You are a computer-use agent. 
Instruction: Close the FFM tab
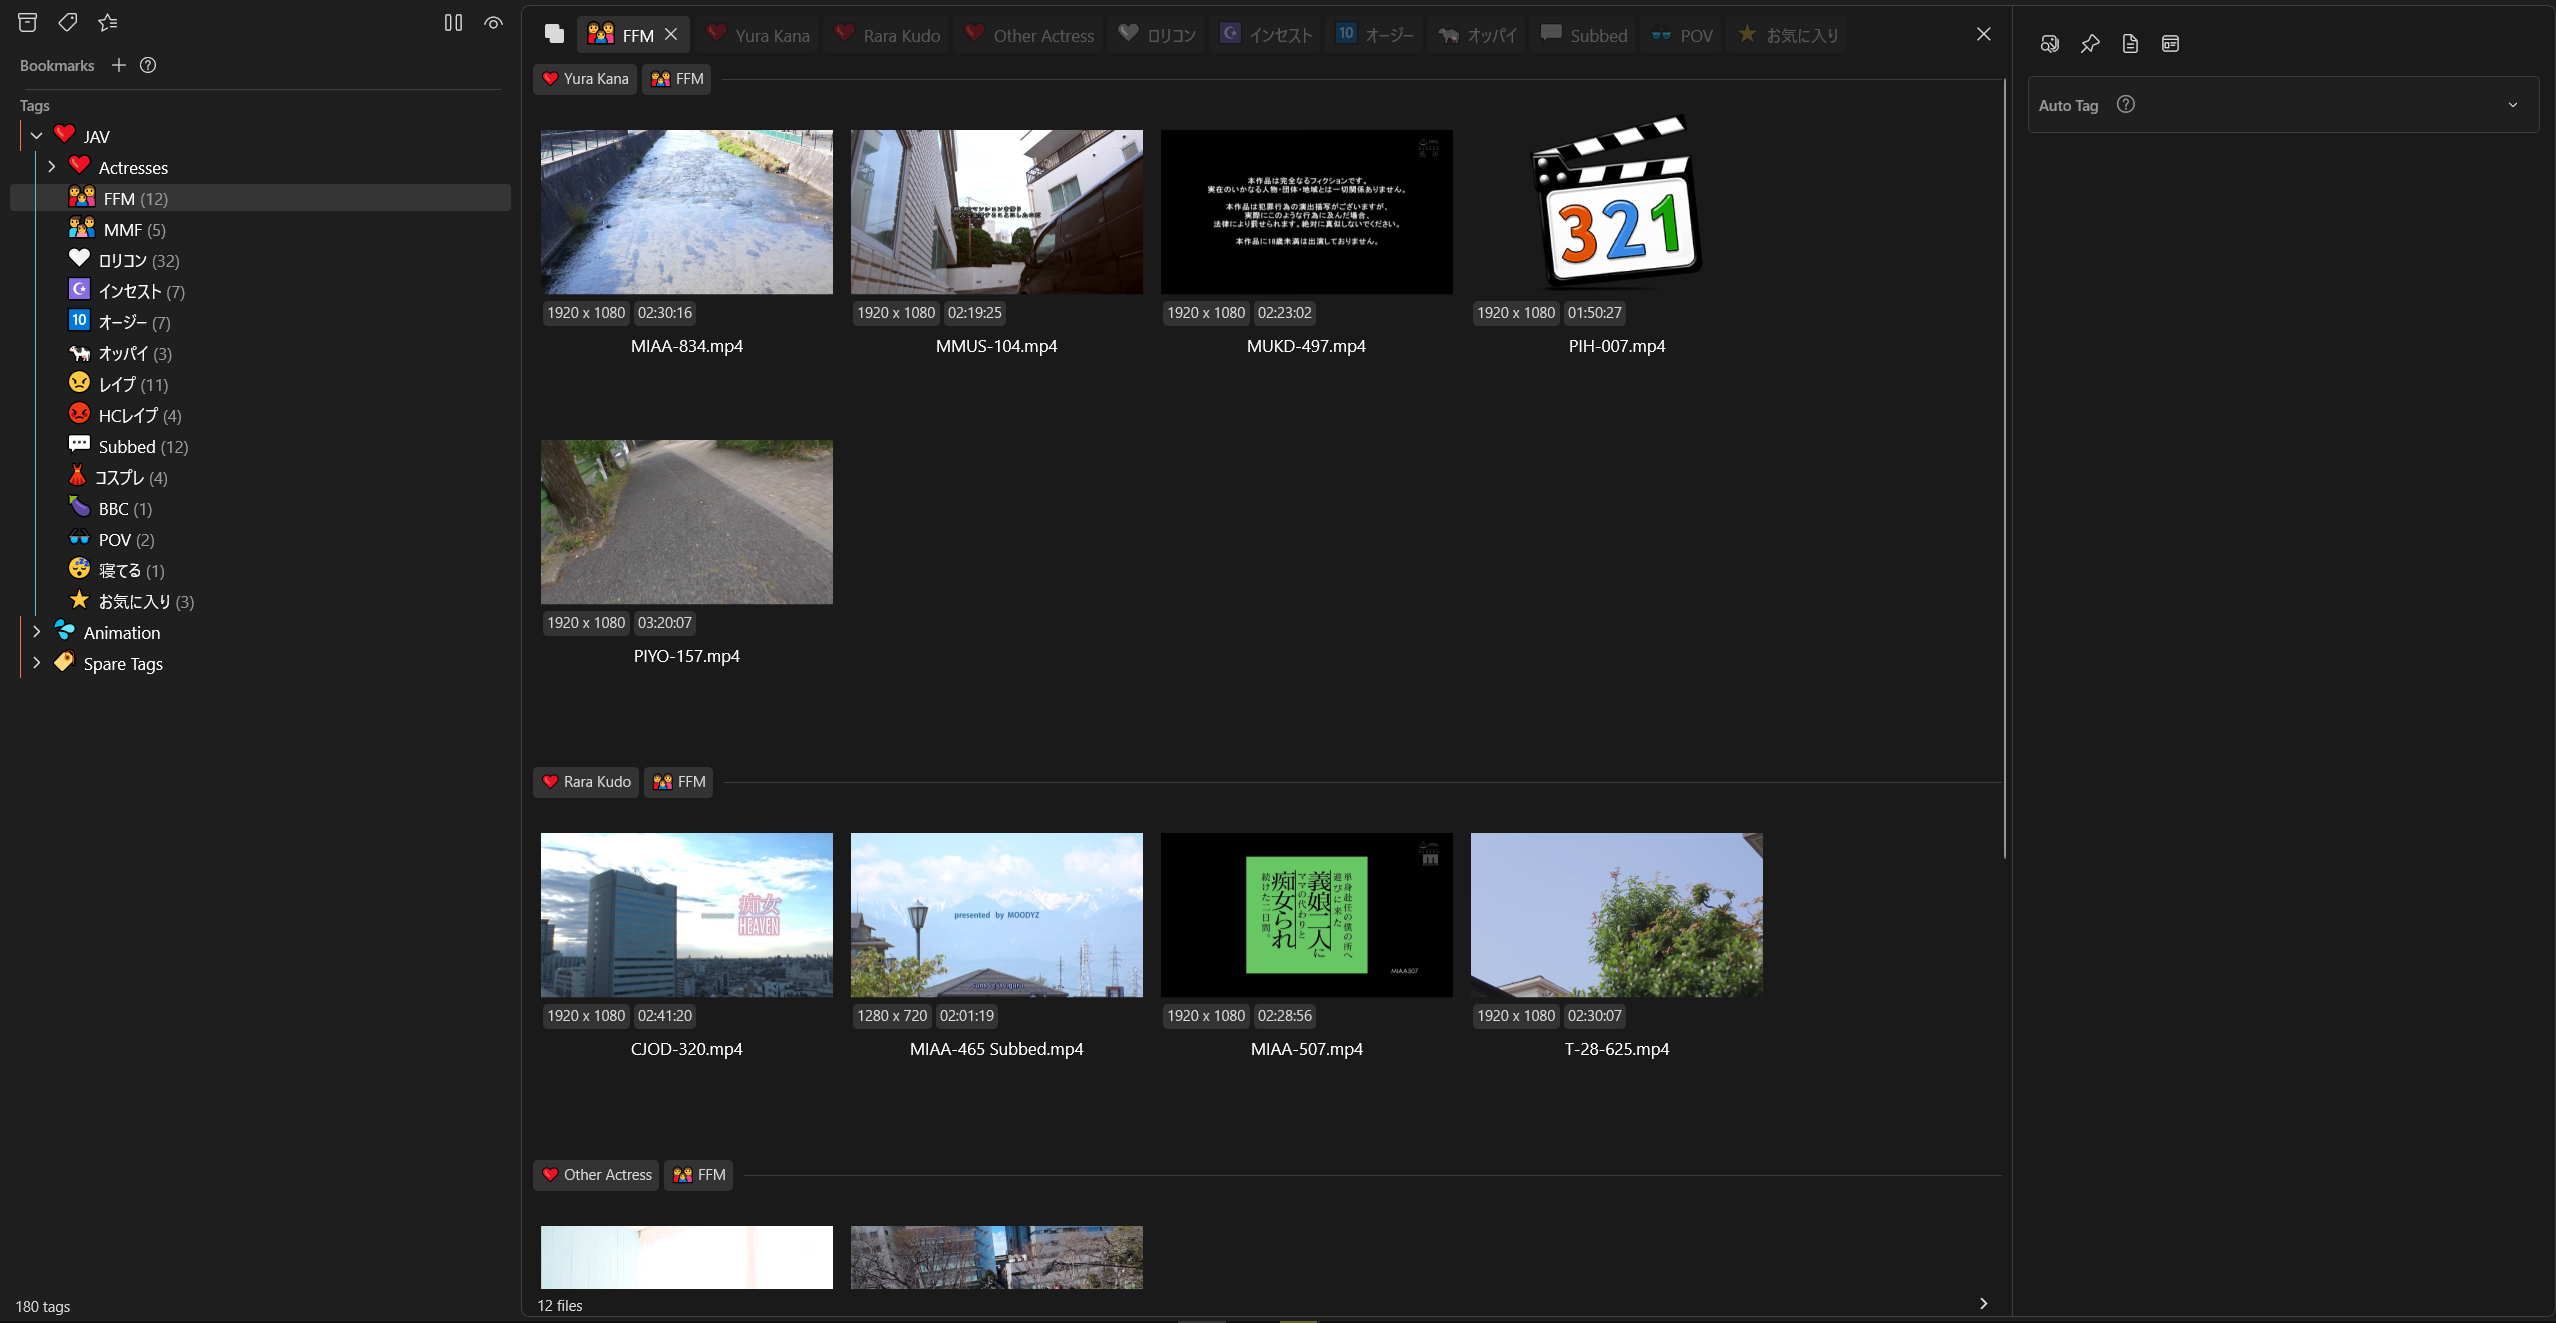tap(671, 34)
